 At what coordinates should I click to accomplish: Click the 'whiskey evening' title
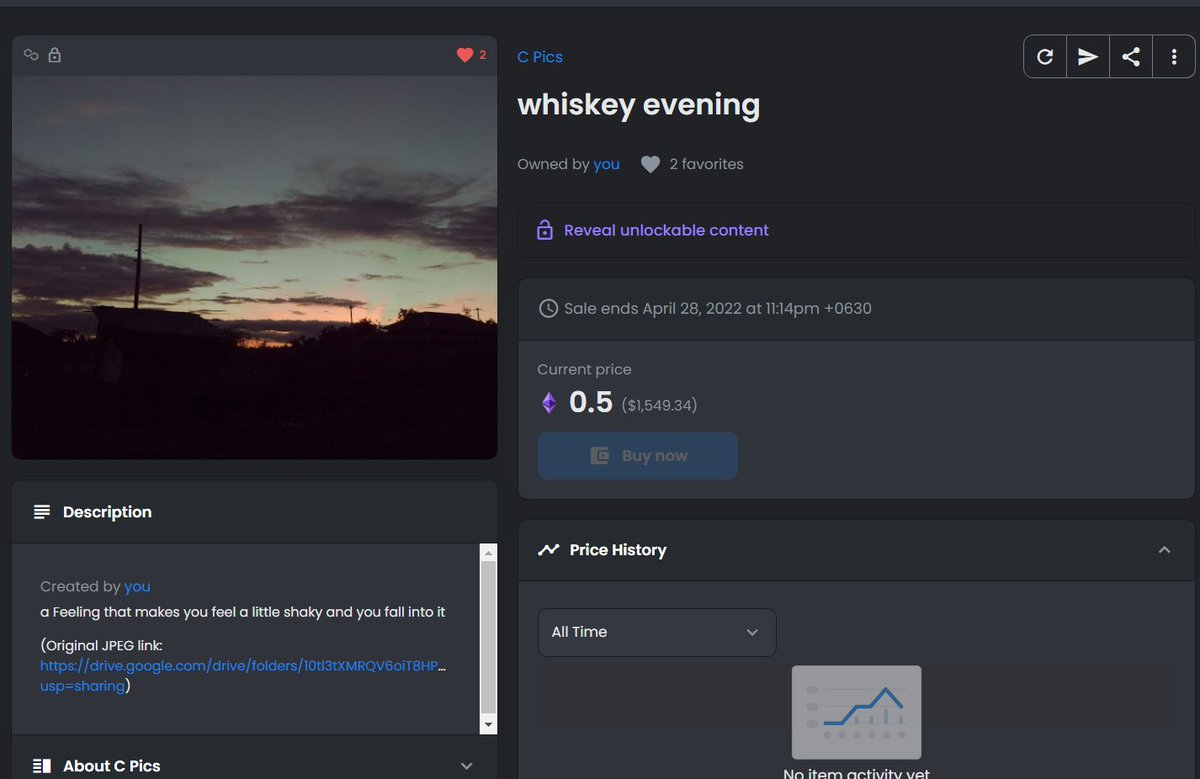tap(638, 105)
